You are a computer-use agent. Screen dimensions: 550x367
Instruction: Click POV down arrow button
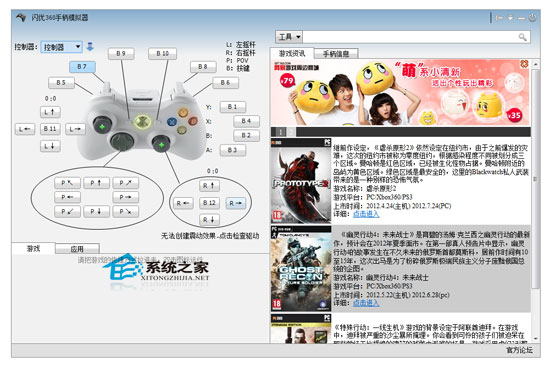pos(96,212)
